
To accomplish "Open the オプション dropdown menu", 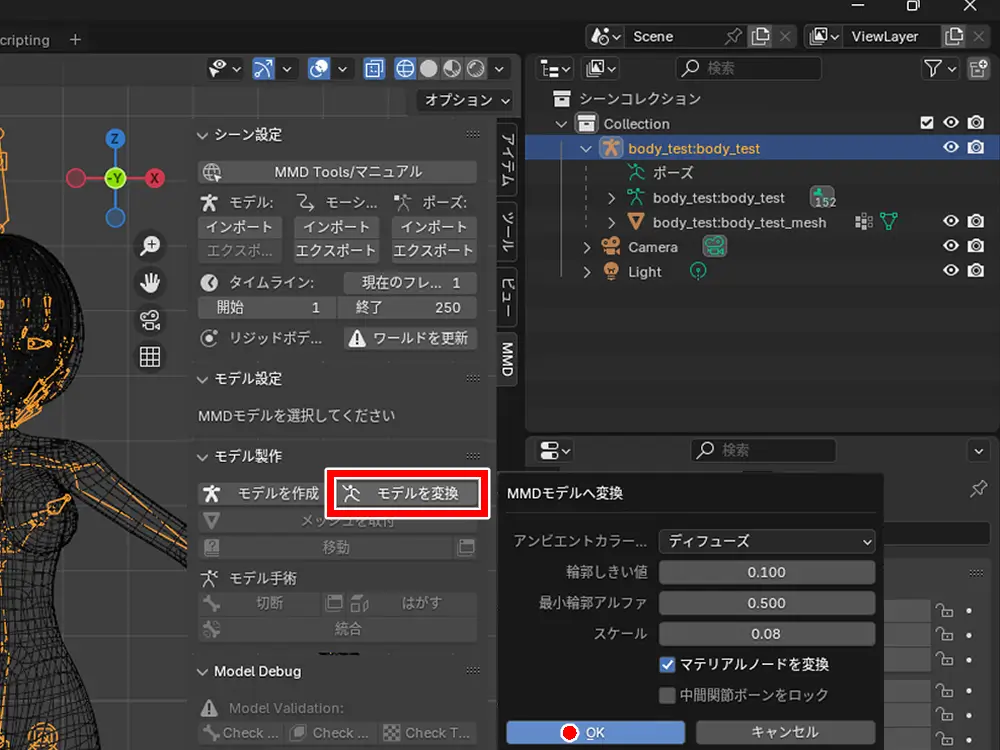I will click(x=466, y=100).
